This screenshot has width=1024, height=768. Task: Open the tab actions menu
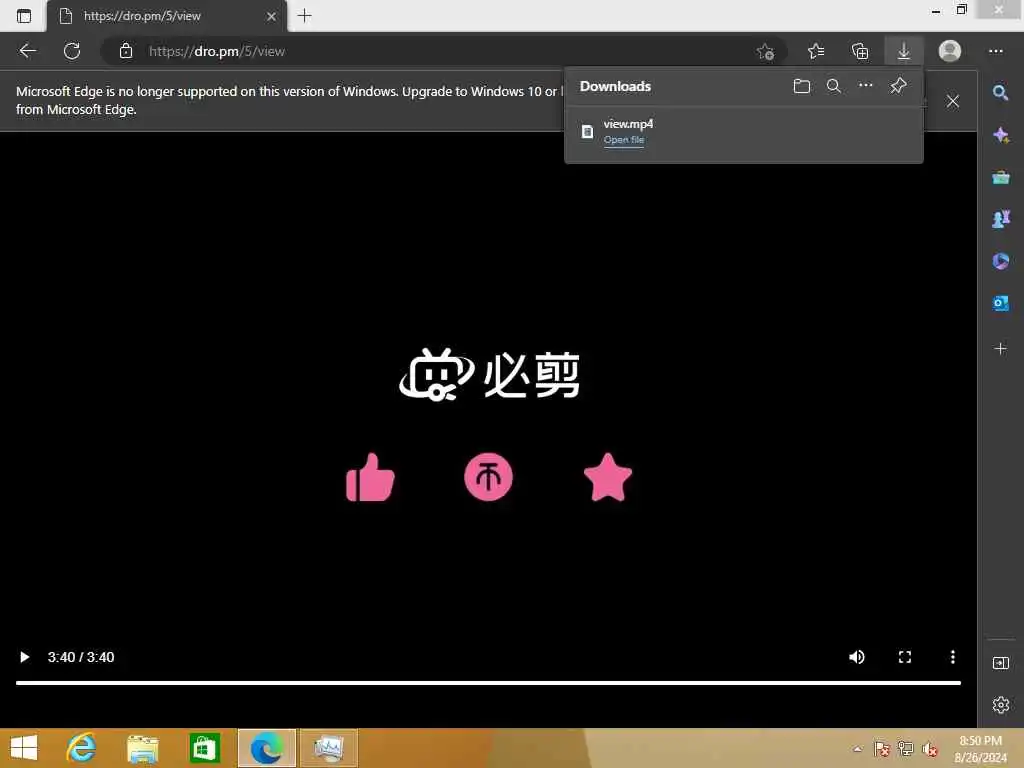coord(24,16)
